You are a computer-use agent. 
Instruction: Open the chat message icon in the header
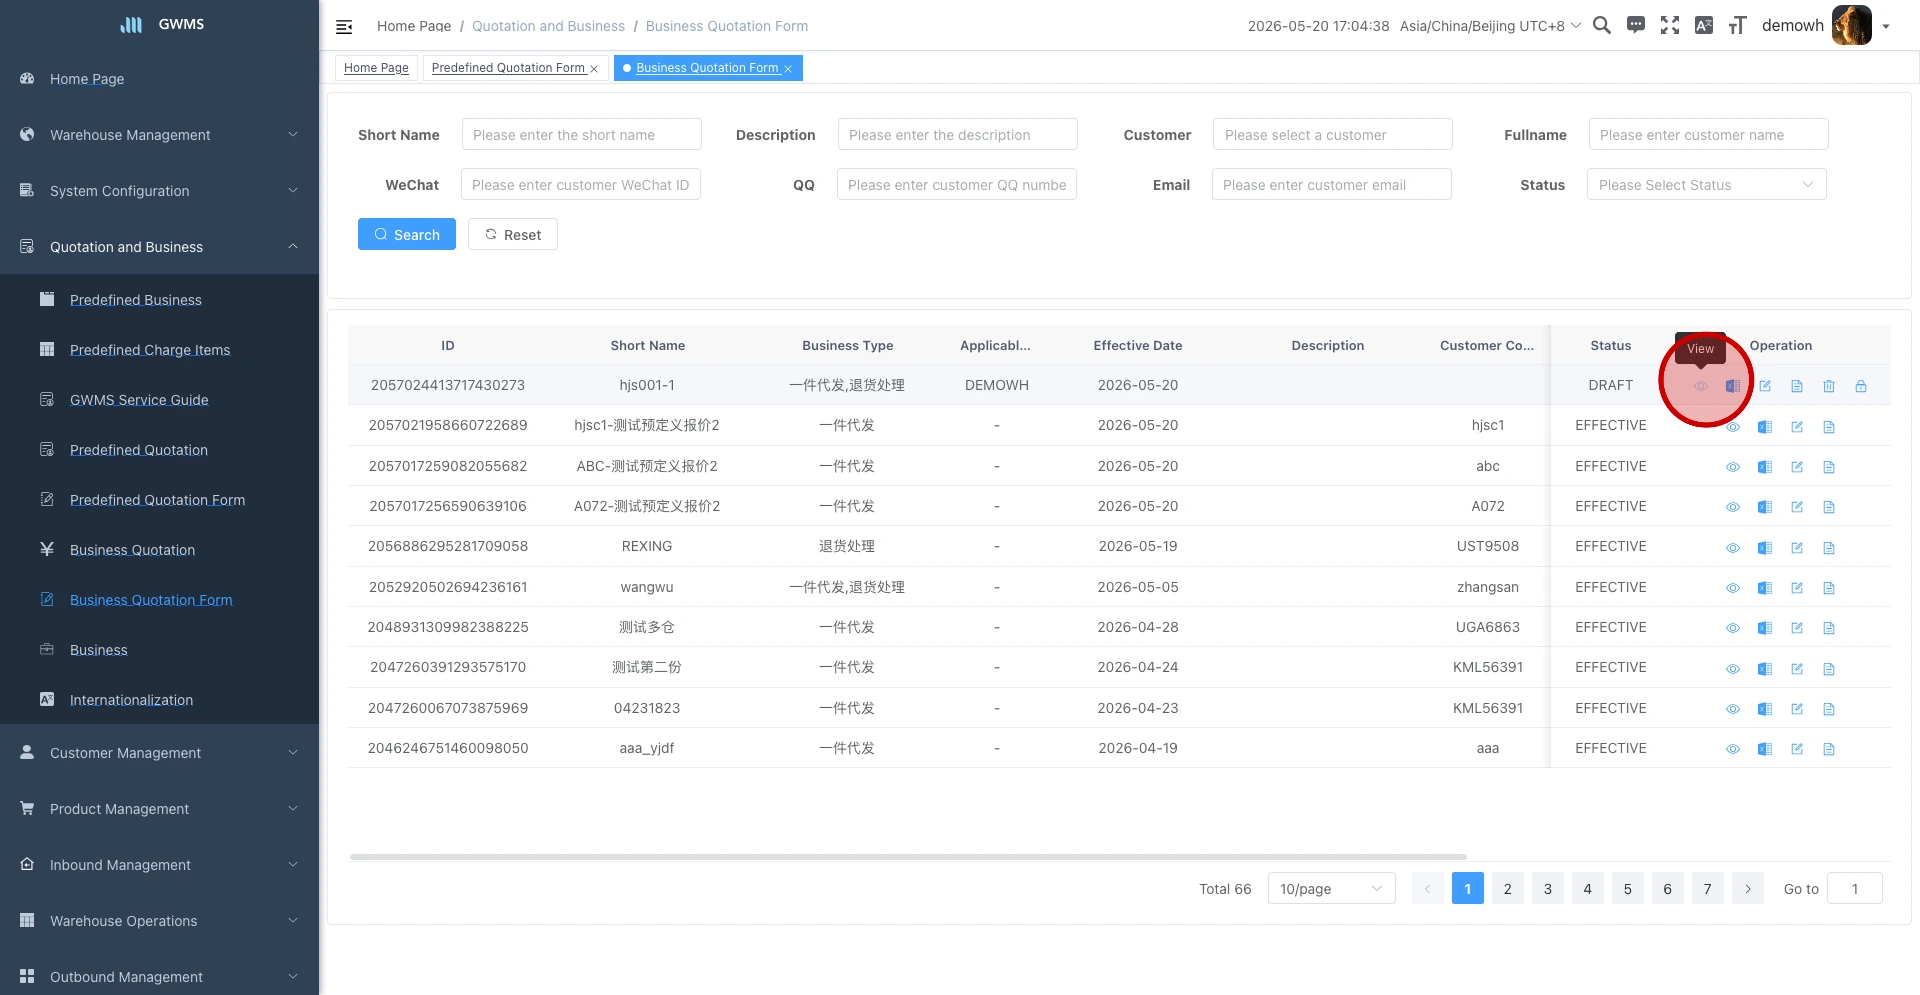coord(1636,26)
